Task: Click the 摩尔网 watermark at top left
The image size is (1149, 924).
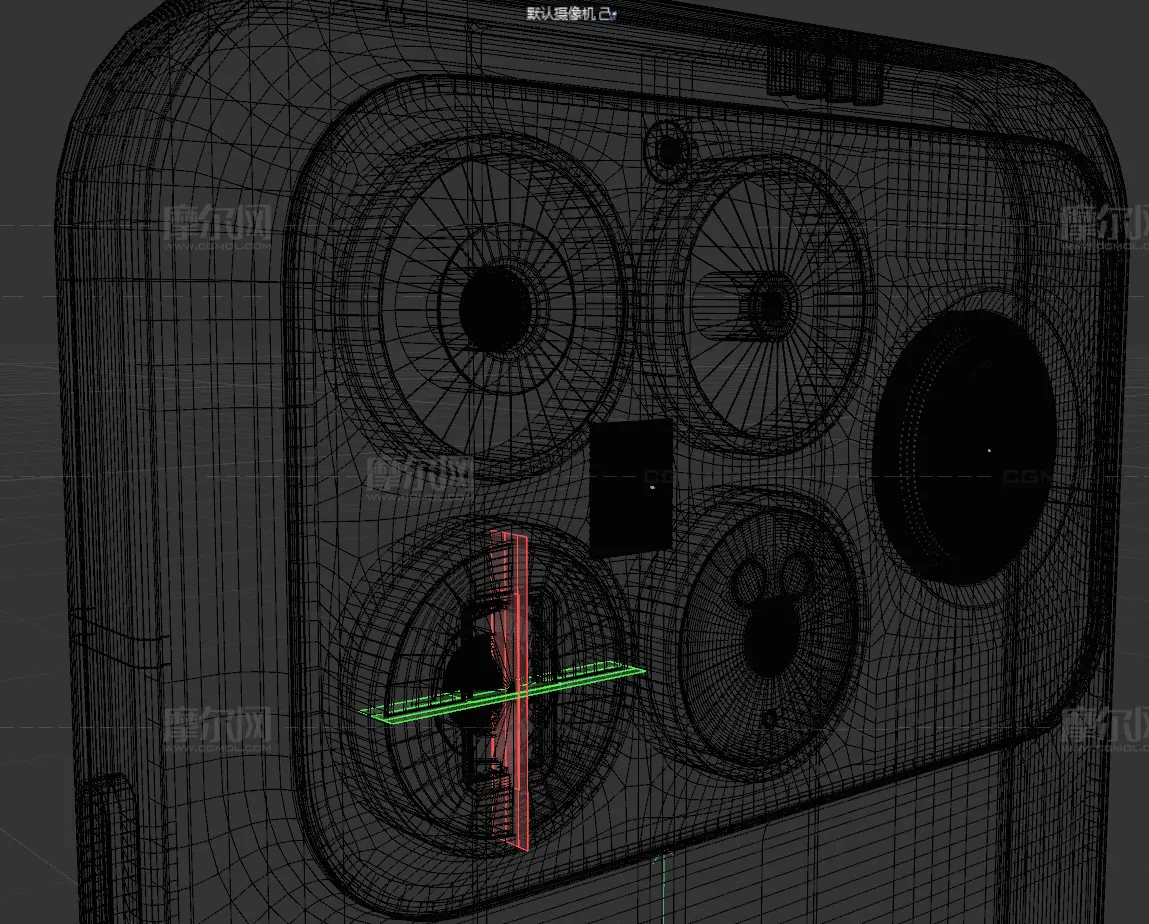Action: tap(218, 227)
